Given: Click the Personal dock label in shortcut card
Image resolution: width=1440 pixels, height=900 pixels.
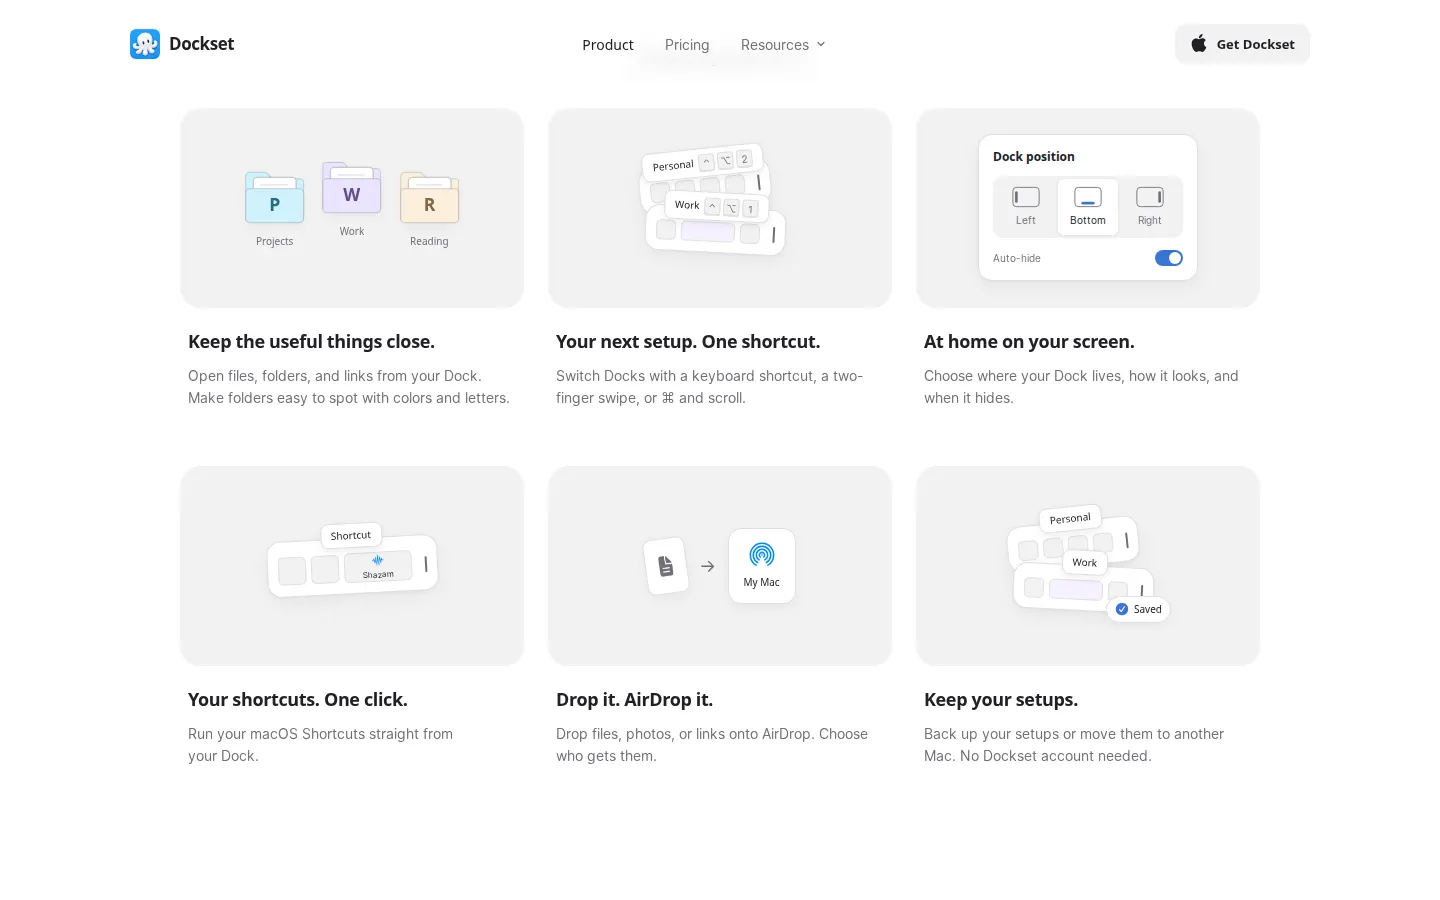Looking at the screenshot, I should tap(673, 165).
